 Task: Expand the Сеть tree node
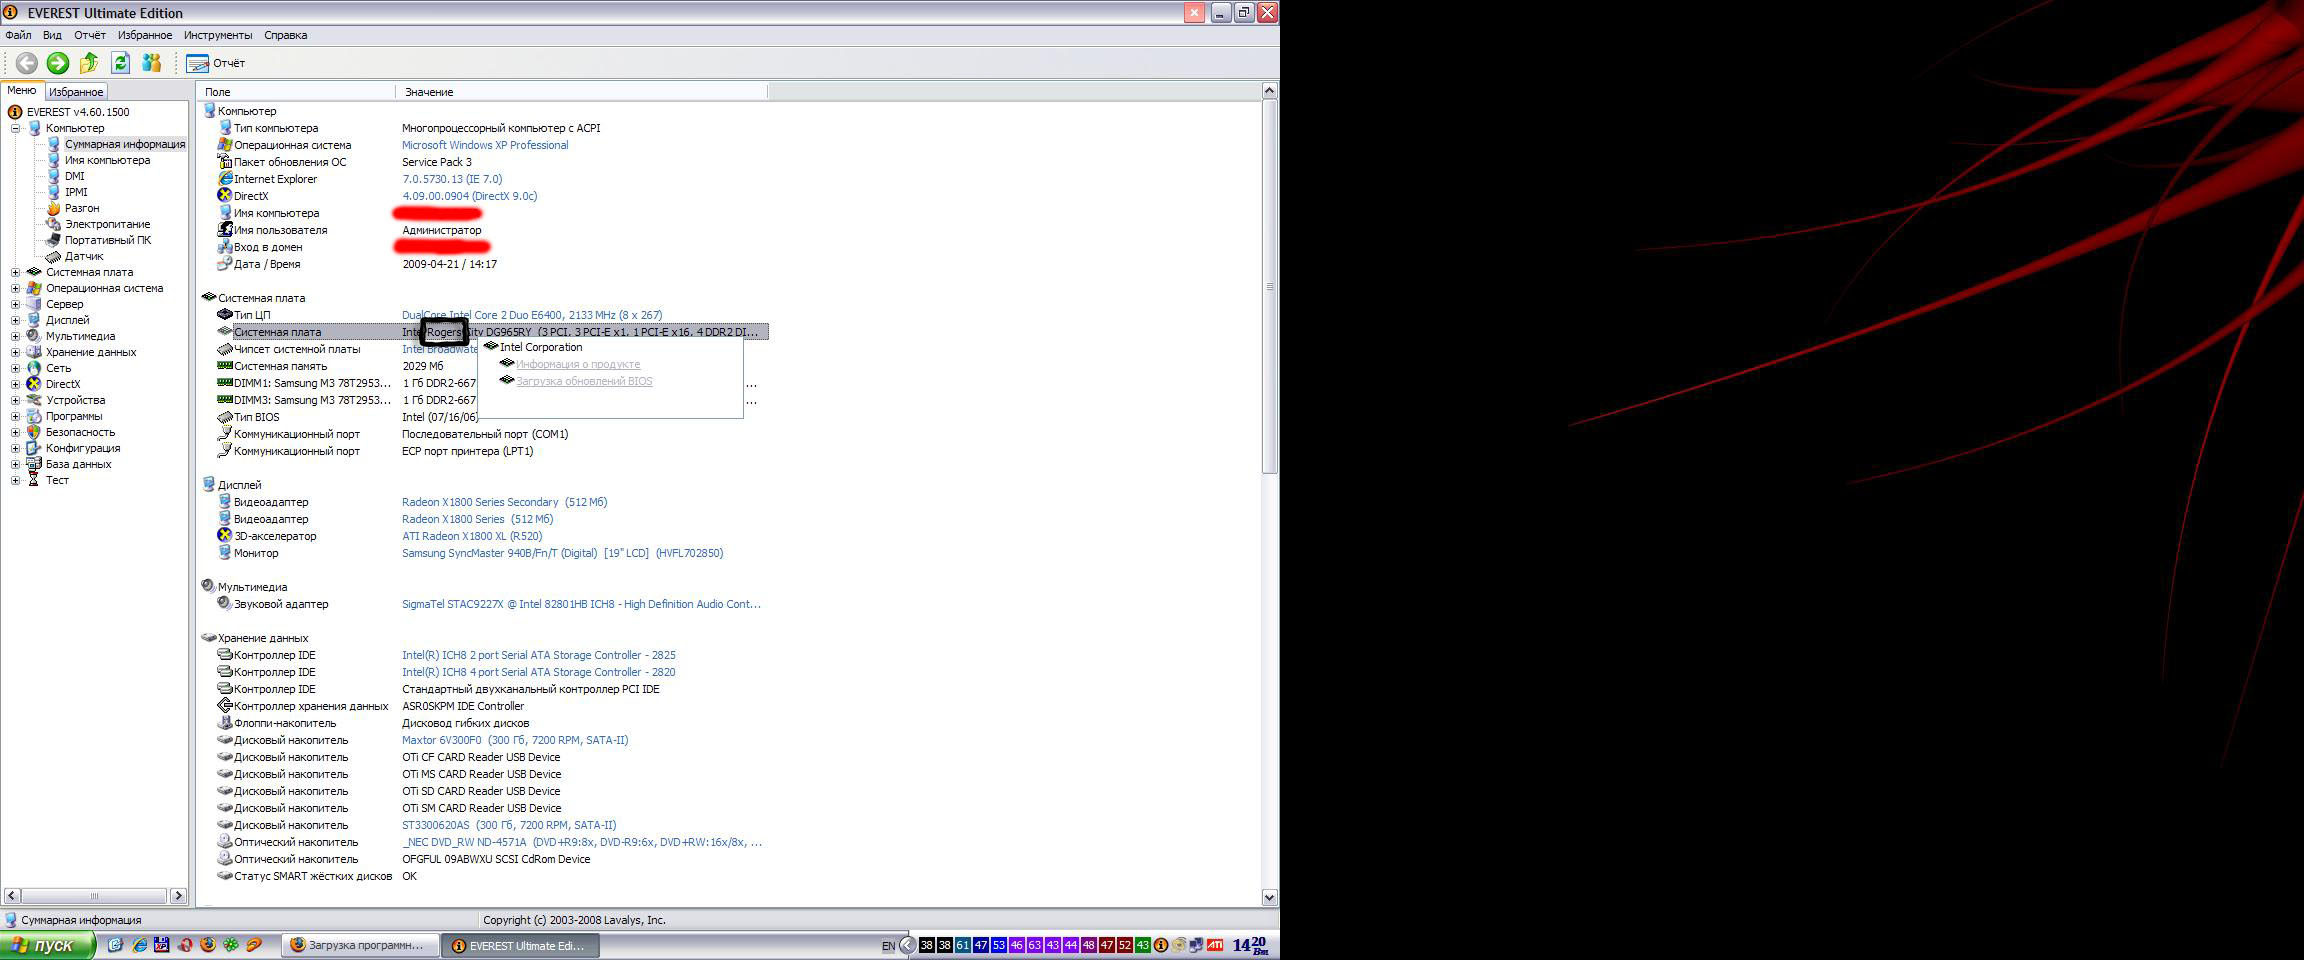click(x=15, y=368)
